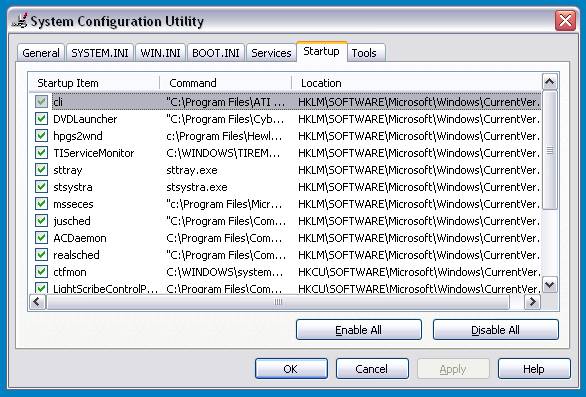Click the vertical scrollbar up arrow
Image resolution: width=586 pixels, height=397 pixels.
tap(550, 82)
